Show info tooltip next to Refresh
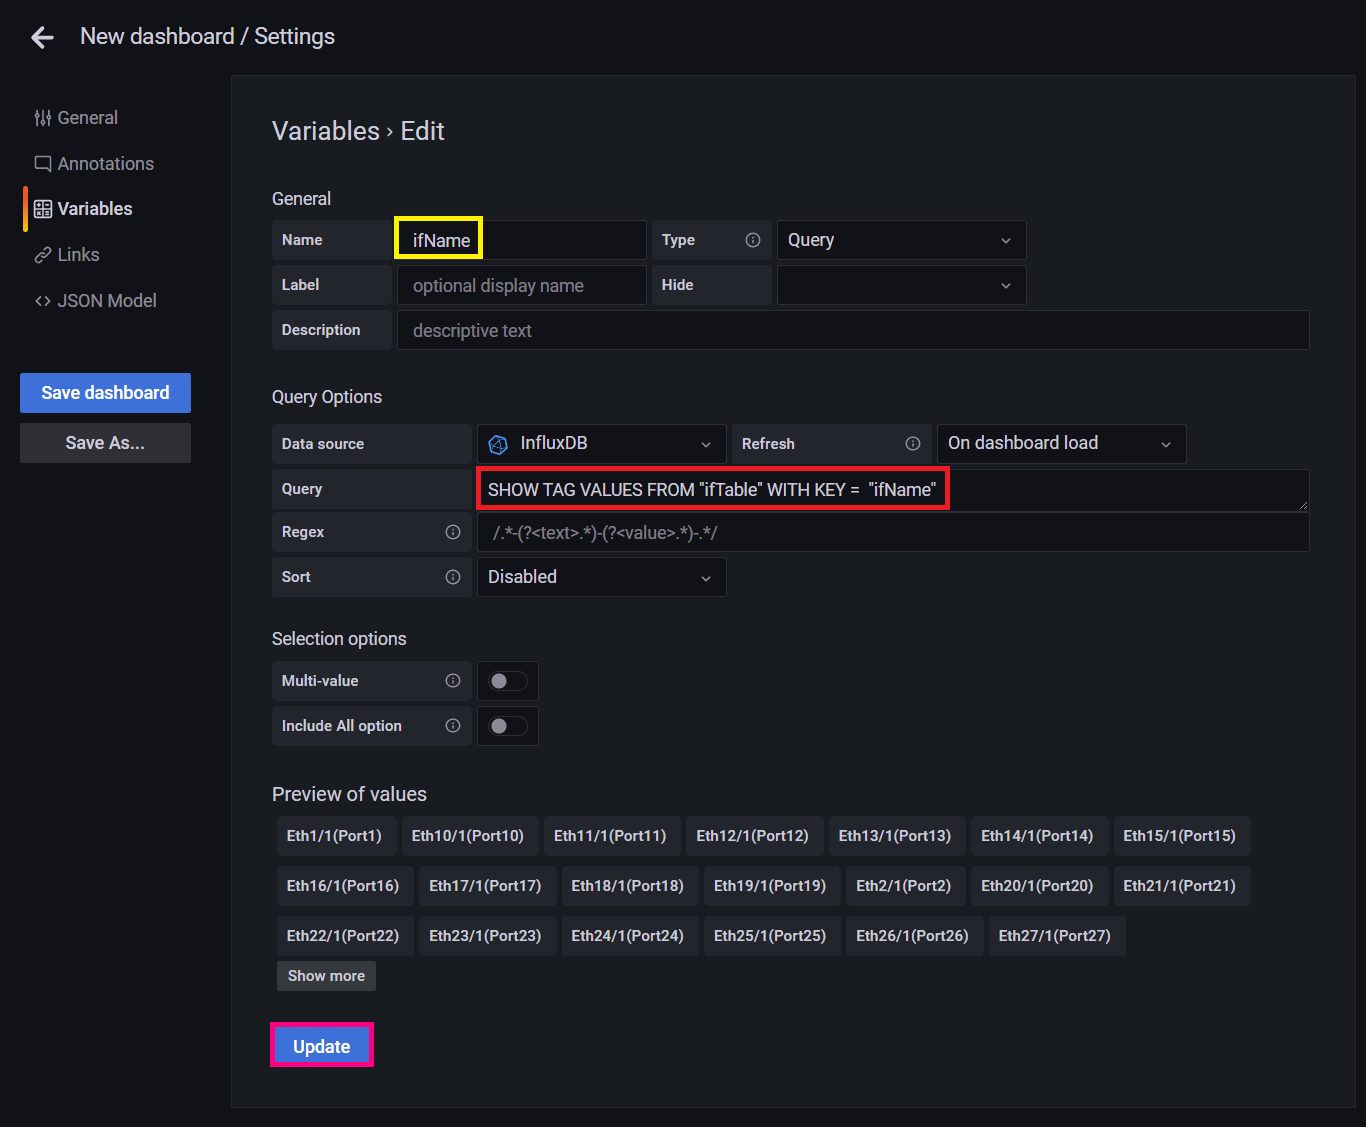This screenshot has width=1366, height=1127. coord(913,444)
